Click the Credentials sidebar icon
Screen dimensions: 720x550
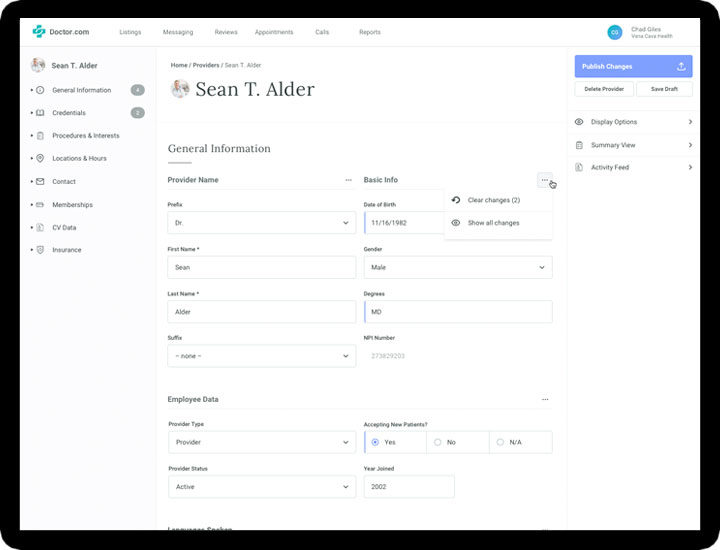click(40, 113)
